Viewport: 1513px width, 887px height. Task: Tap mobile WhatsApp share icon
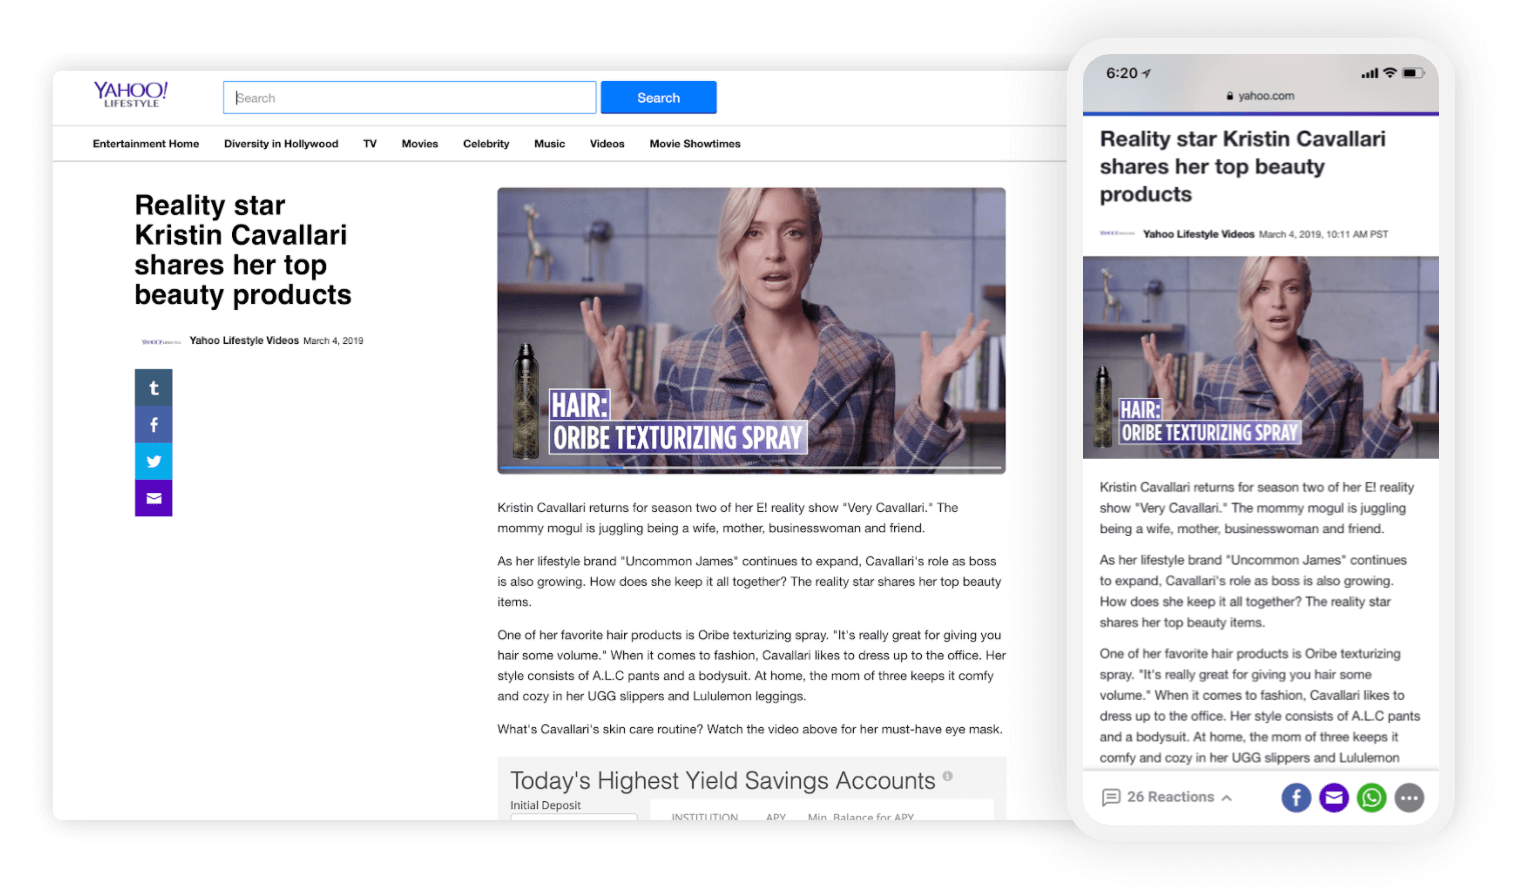tap(1371, 798)
